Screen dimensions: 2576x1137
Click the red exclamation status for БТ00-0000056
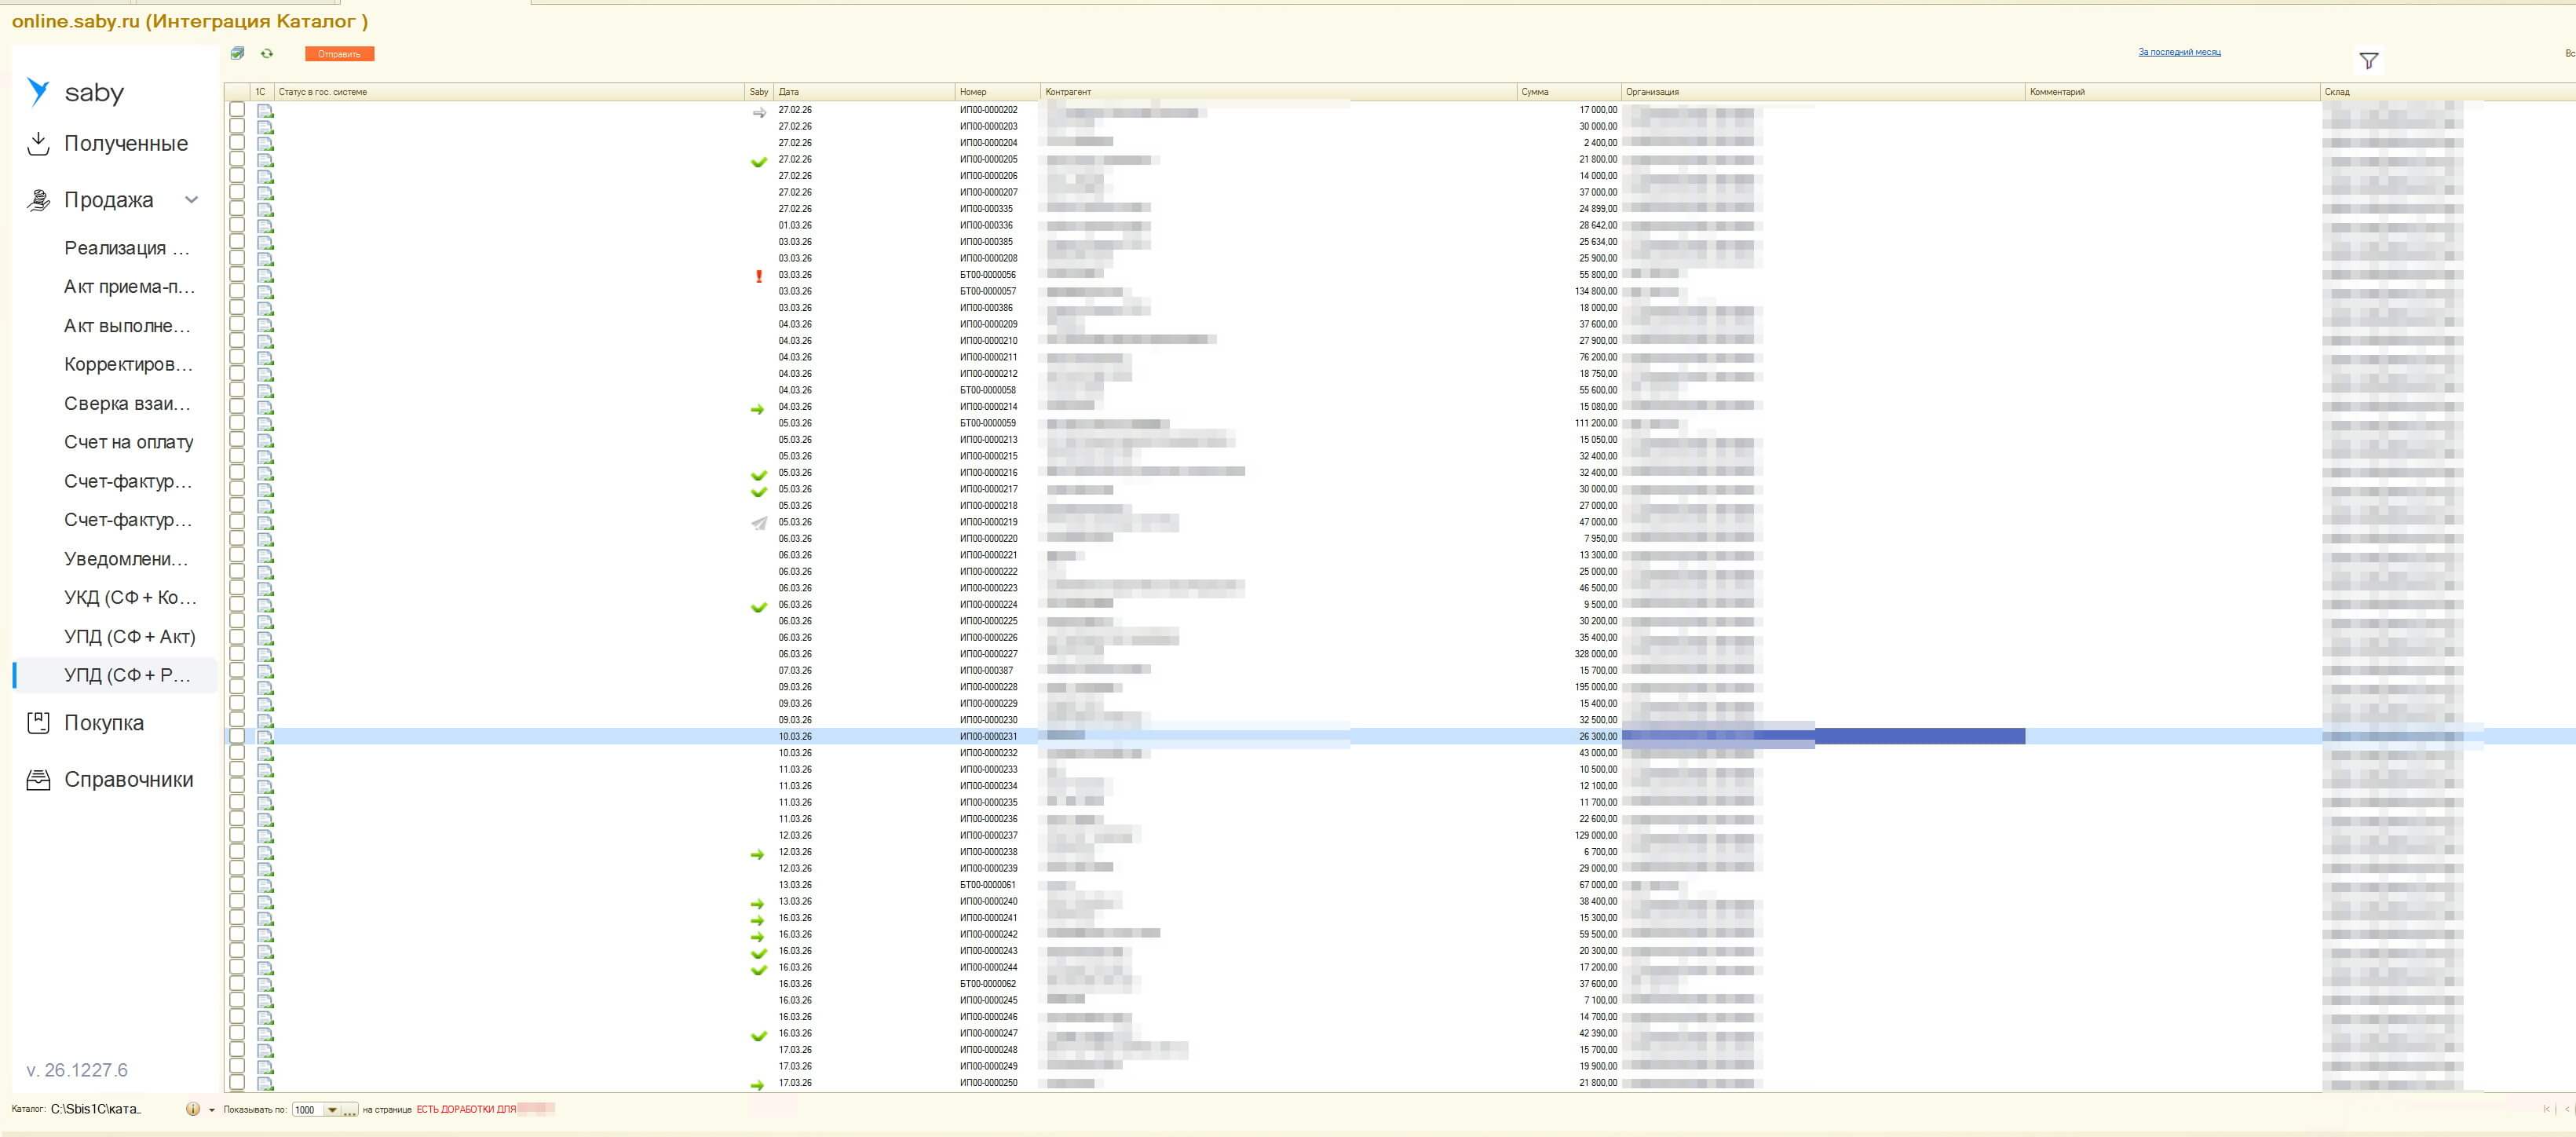[x=759, y=276]
